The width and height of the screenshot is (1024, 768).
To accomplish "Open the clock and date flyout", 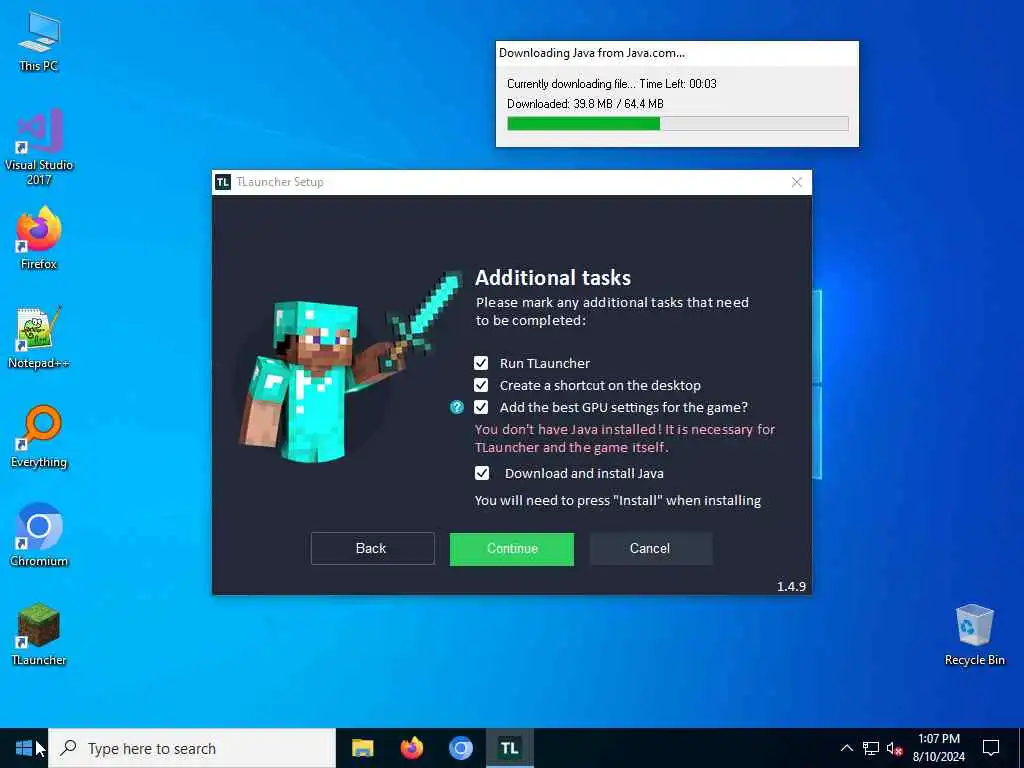I will (x=938, y=748).
